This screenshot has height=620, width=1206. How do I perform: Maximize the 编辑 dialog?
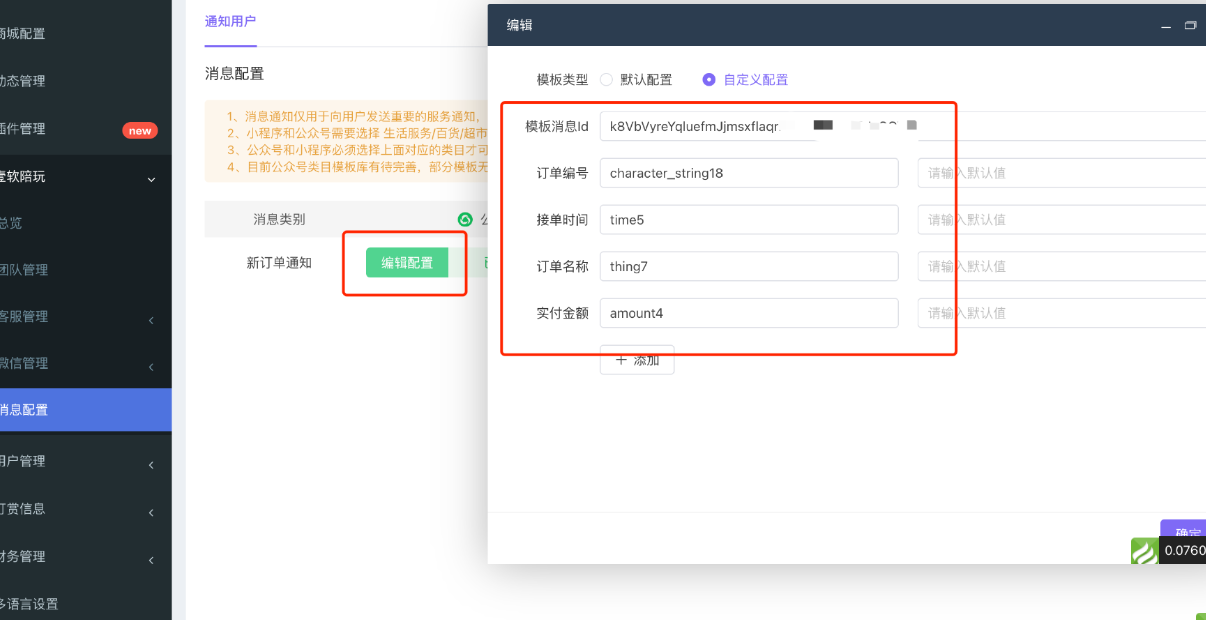pyautogui.click(x=1190, y=26)
